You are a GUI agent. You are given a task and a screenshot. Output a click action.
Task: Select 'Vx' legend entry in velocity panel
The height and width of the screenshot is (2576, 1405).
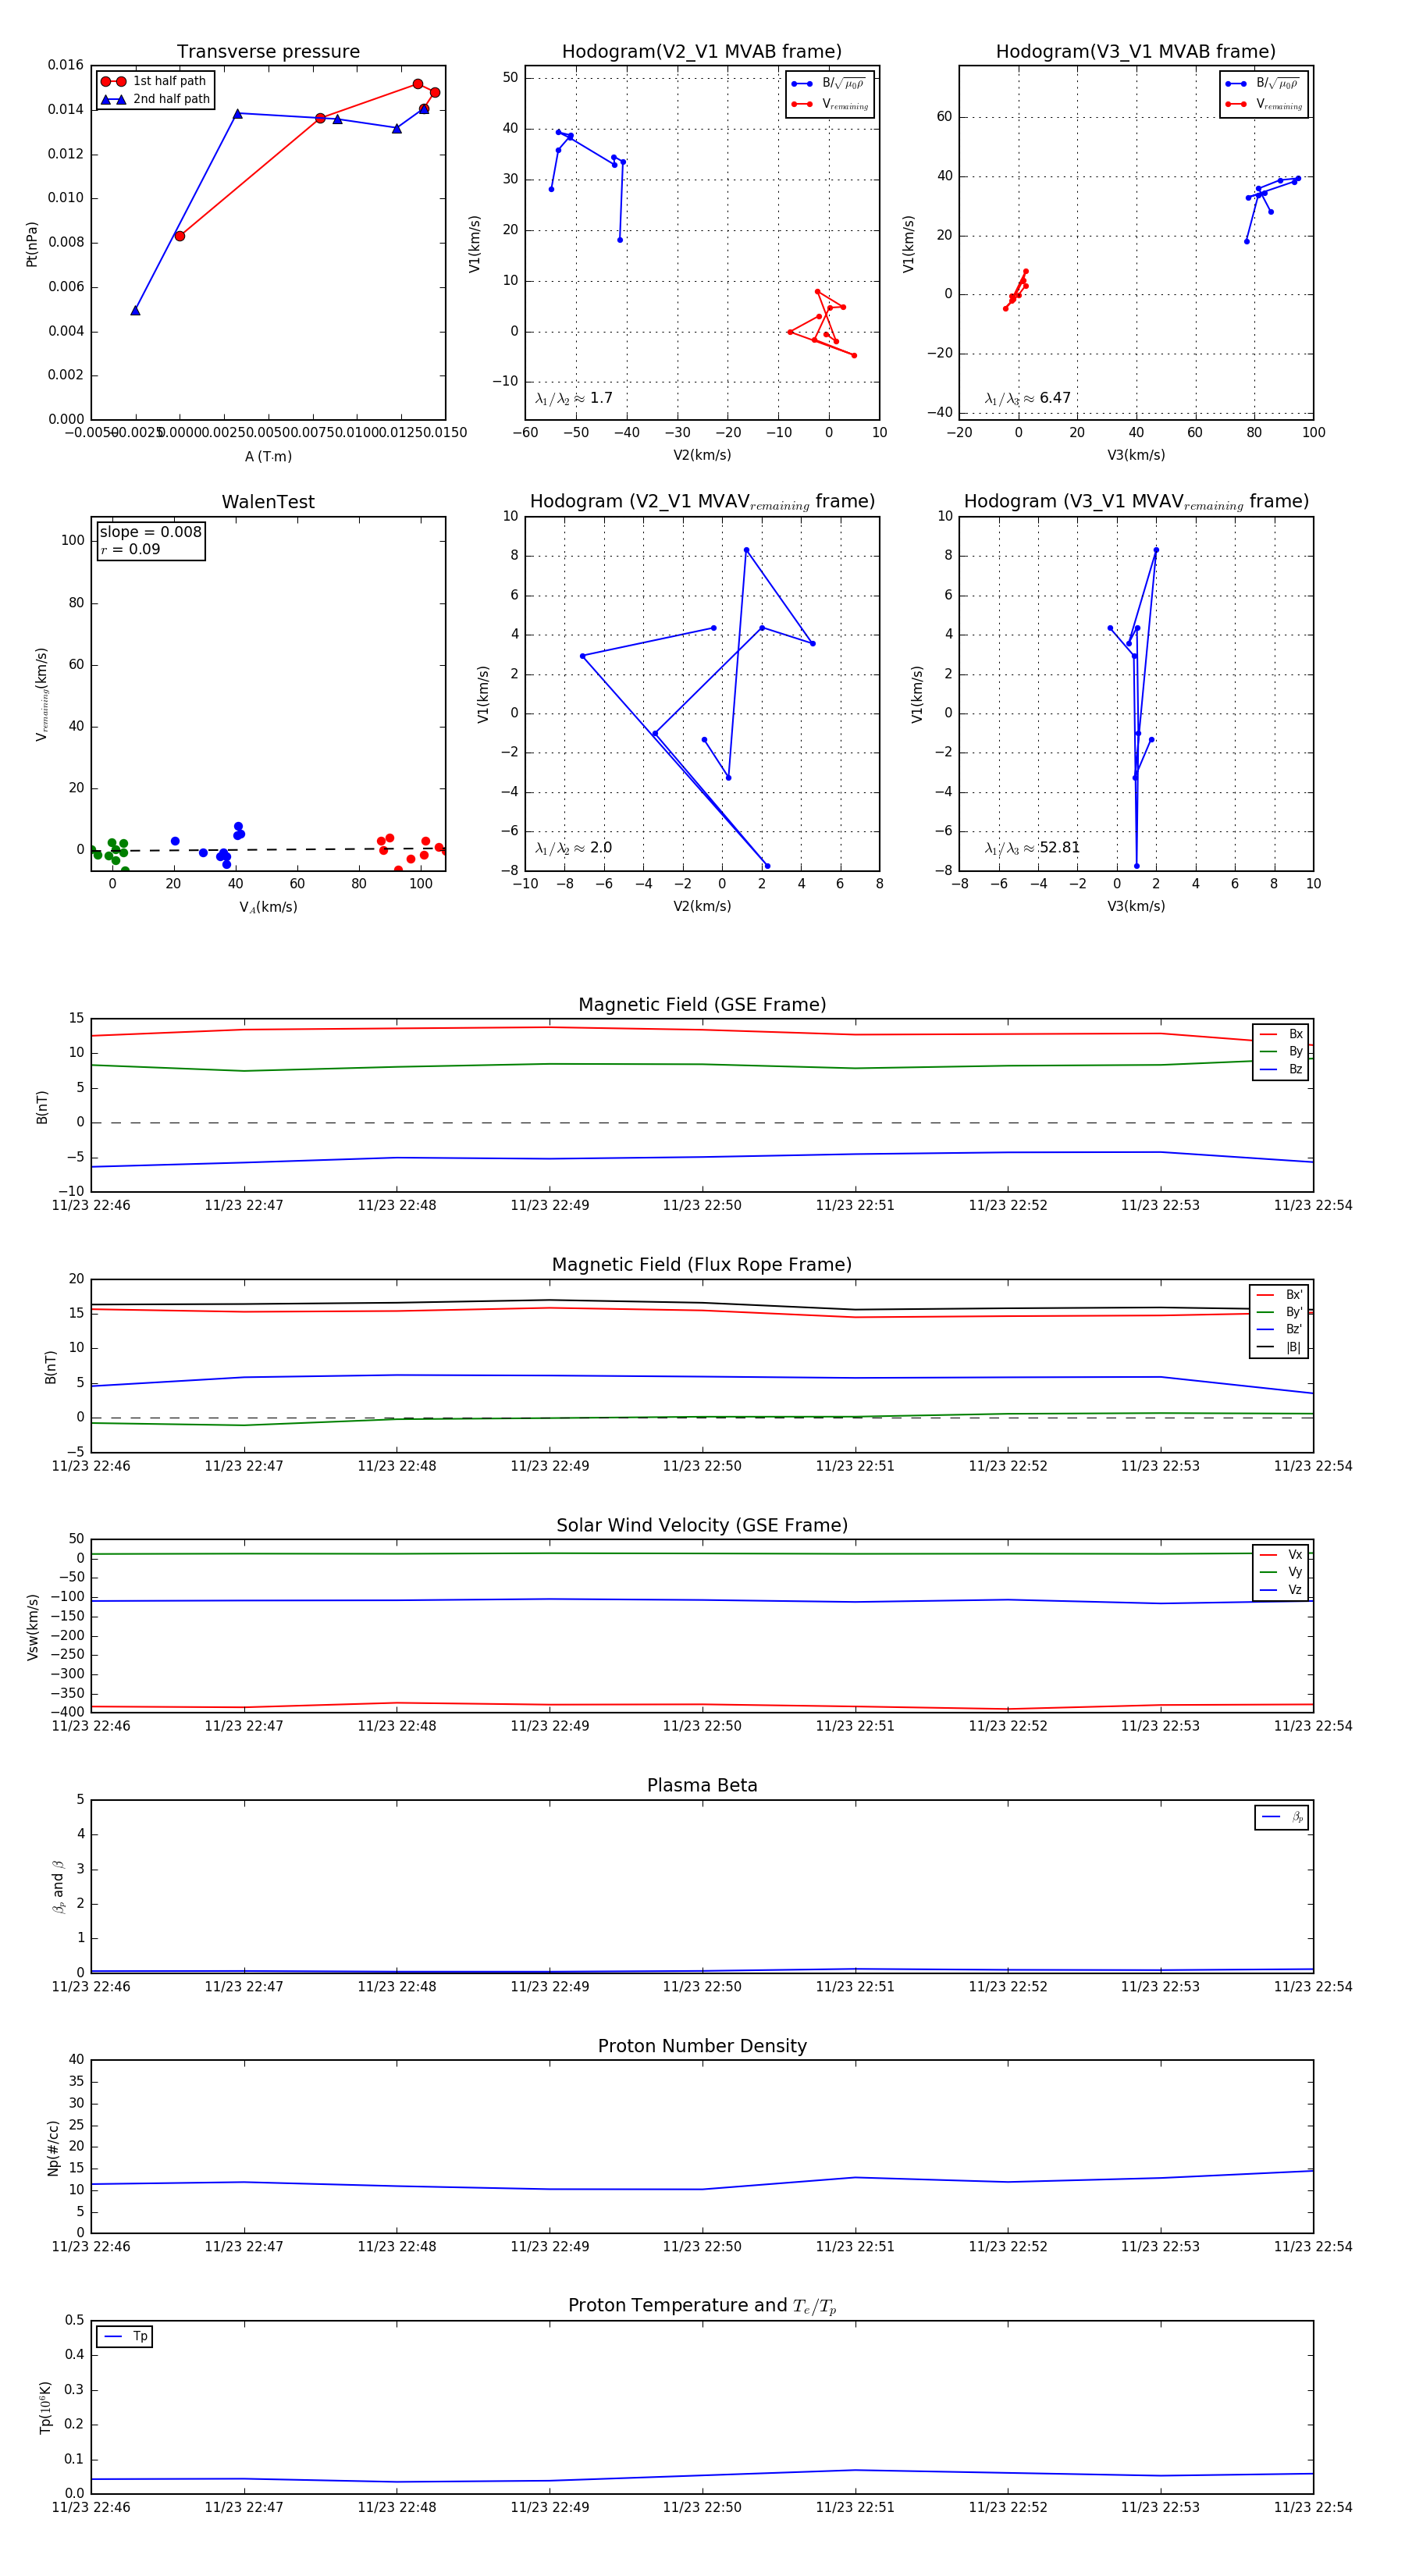[x=1281, y=1554]
